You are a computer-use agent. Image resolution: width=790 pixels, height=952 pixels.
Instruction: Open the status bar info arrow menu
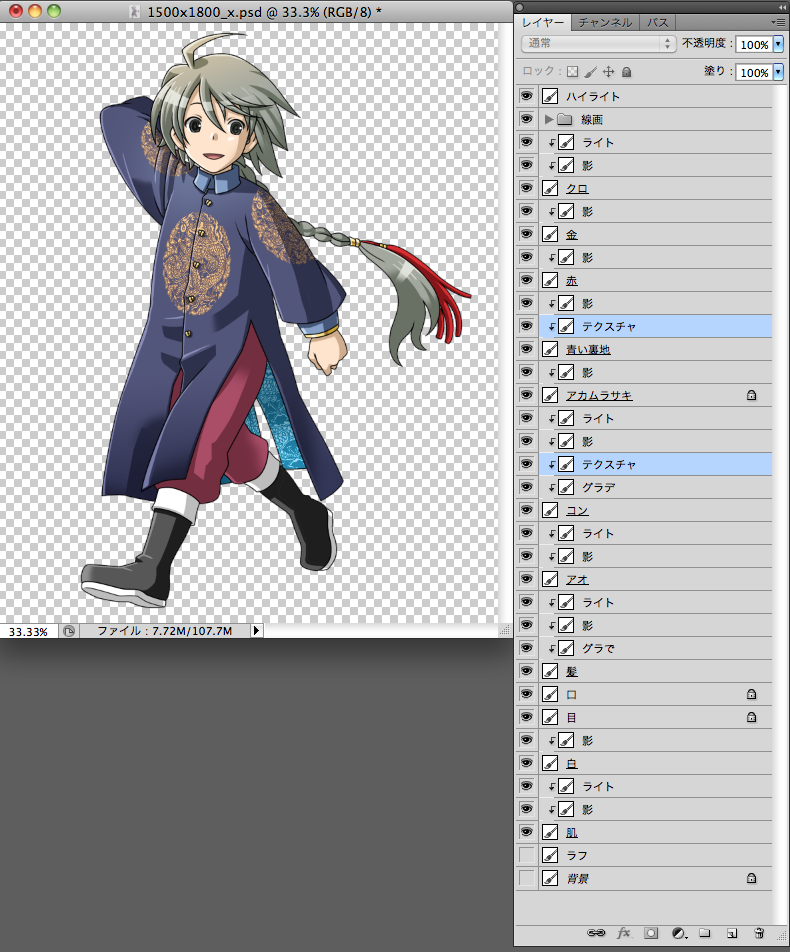coord(256,631)
